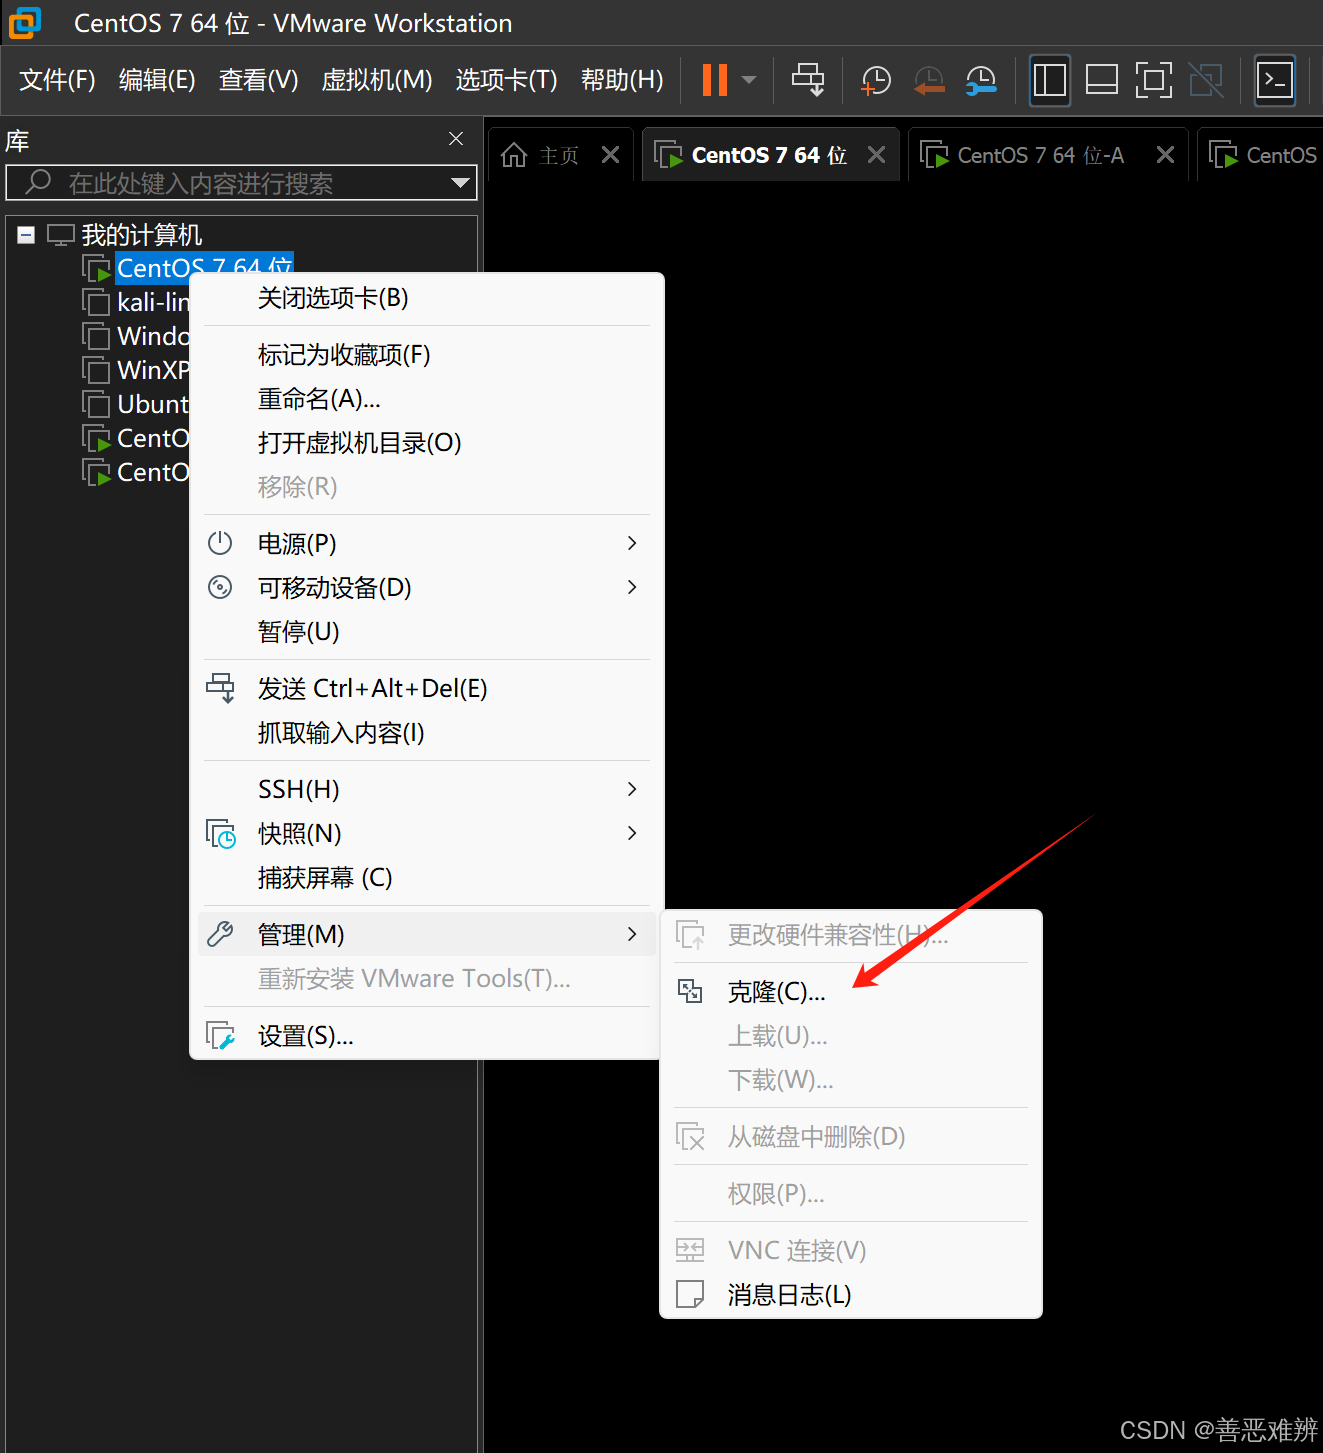Choose 克隆(C)... in manage submenu
This screenshot has width=1323, height=1453.
pos(851,992)
